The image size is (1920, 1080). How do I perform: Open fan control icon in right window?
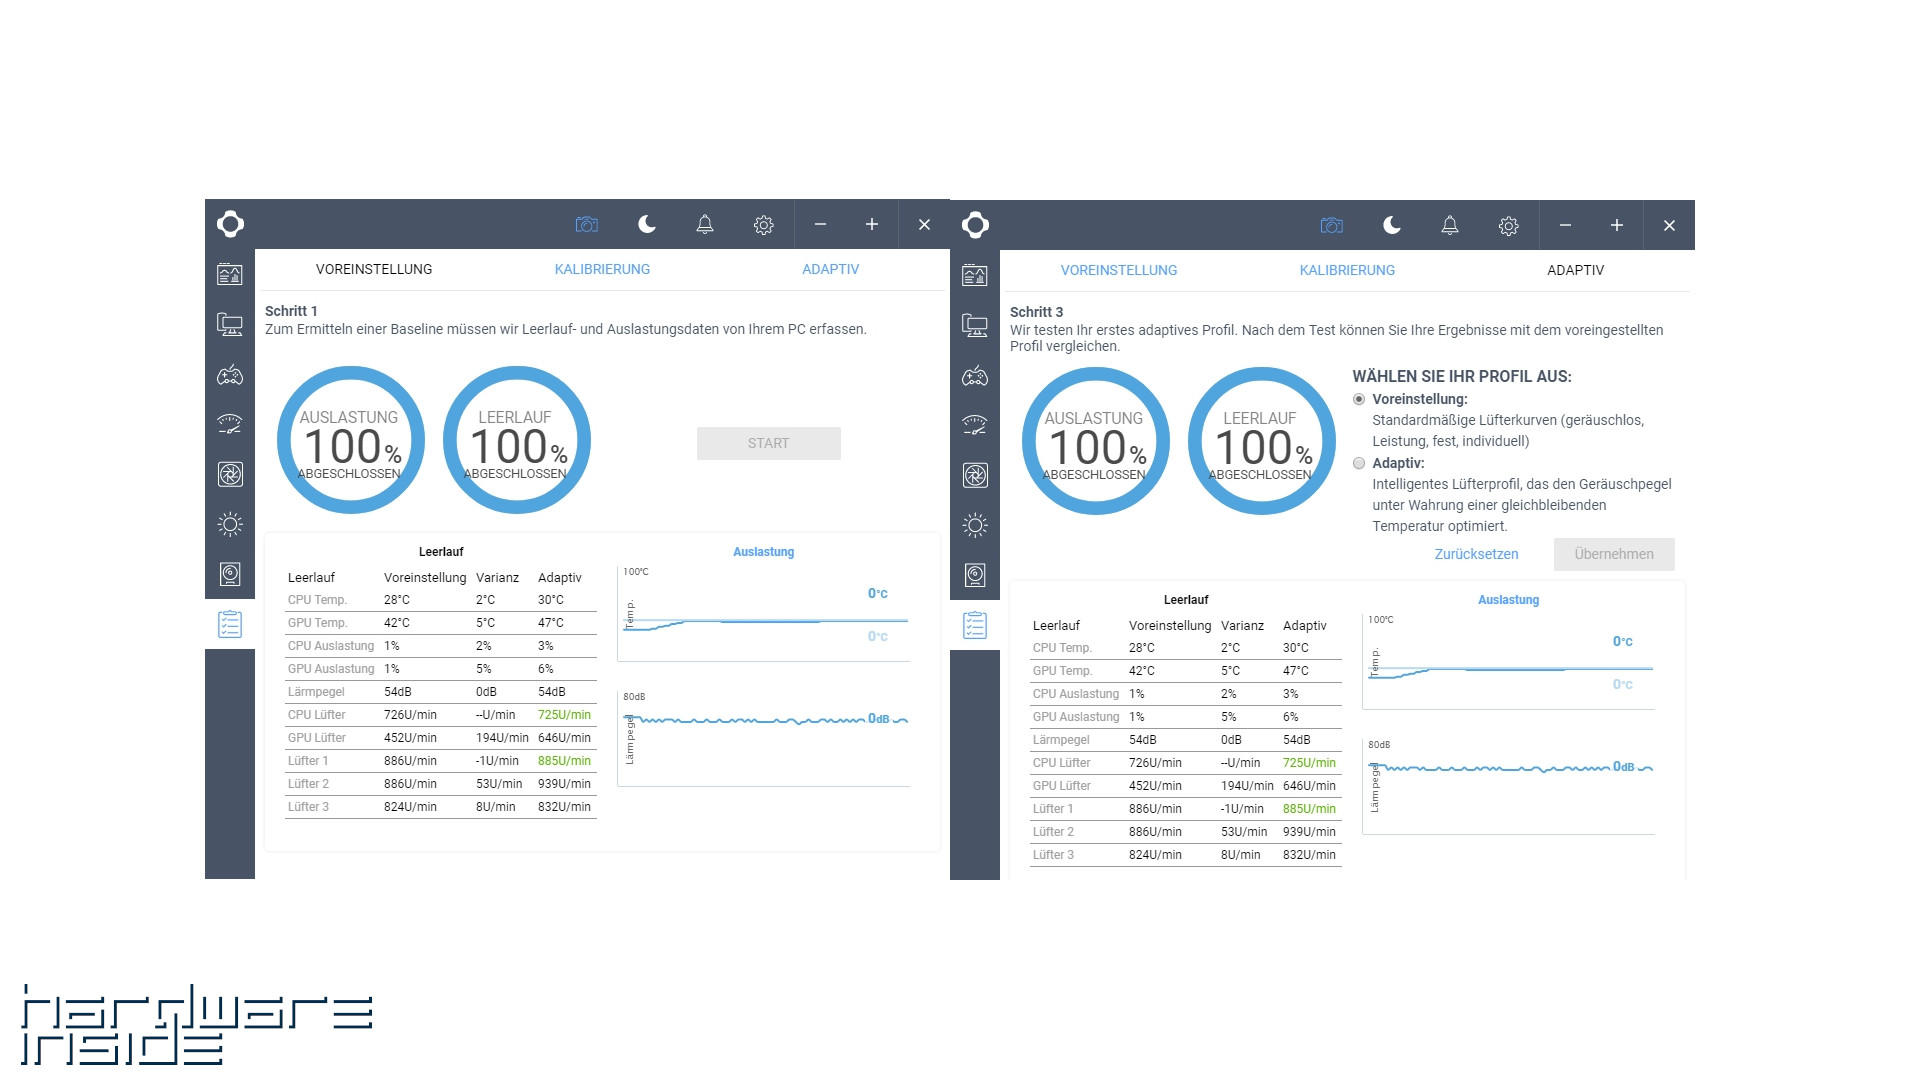975,475
